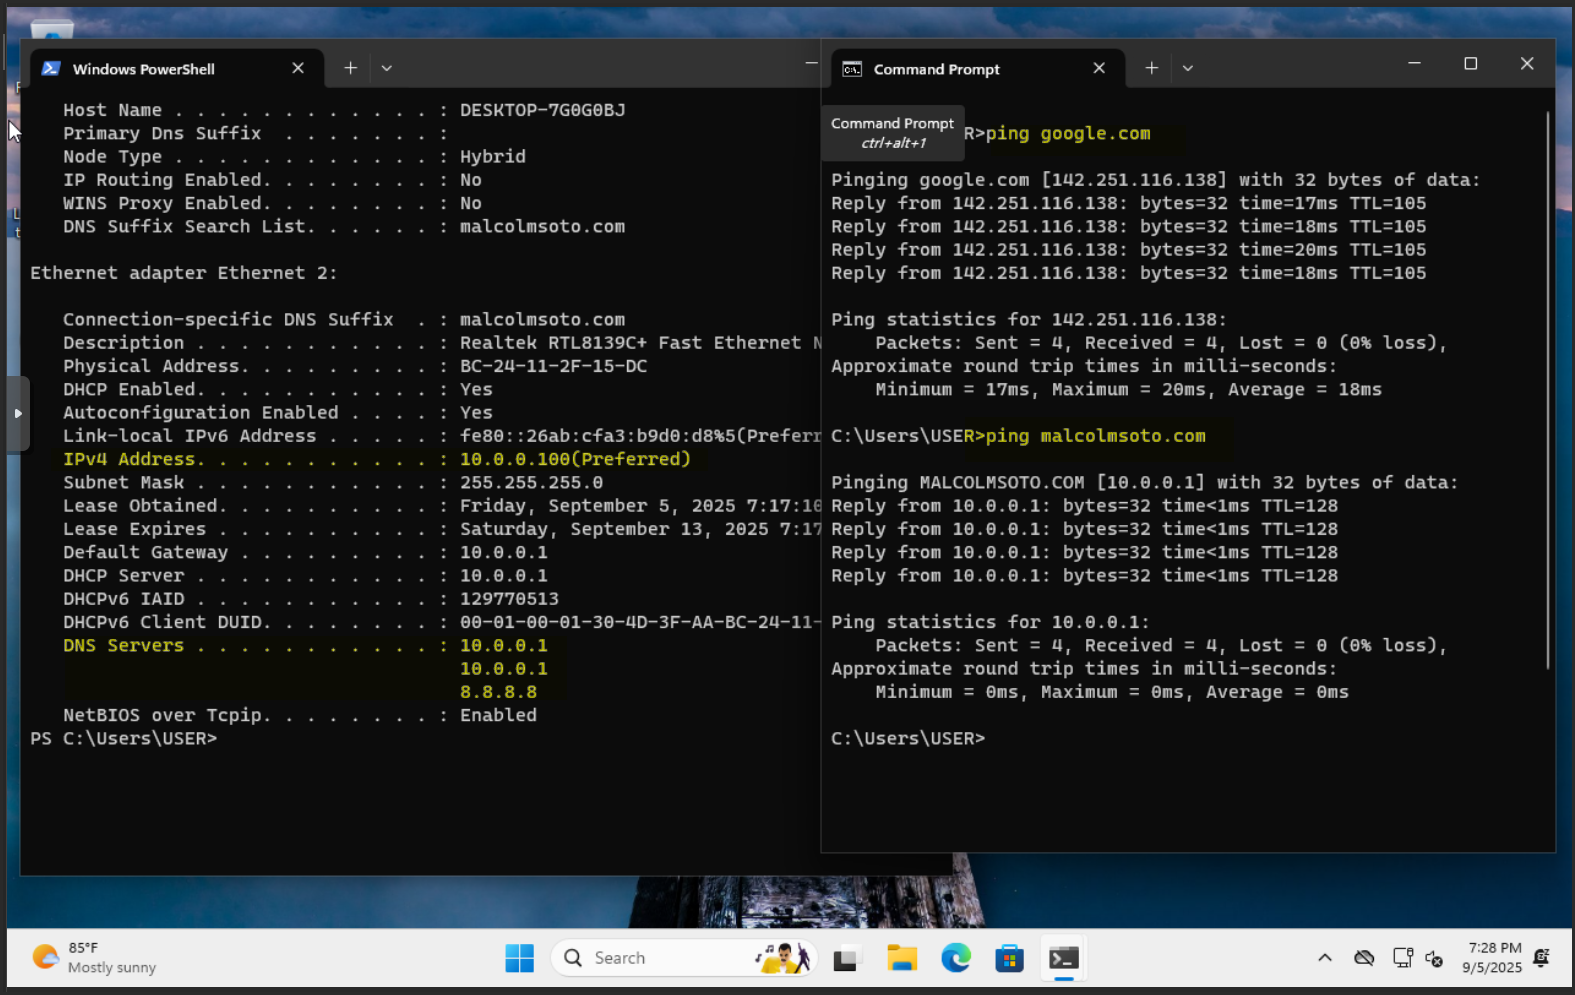
Task: Launch File Explorer from taskbar
Action: coord(902,958)
